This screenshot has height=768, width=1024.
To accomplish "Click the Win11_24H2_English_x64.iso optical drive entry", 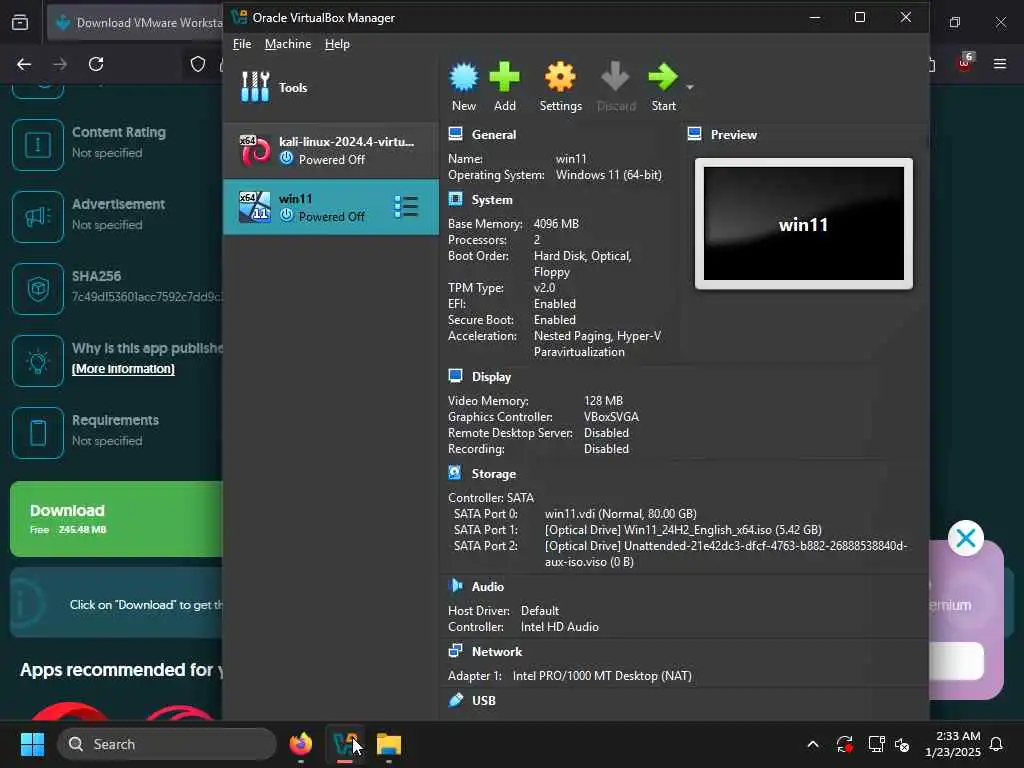I will [x=683, y=530].
